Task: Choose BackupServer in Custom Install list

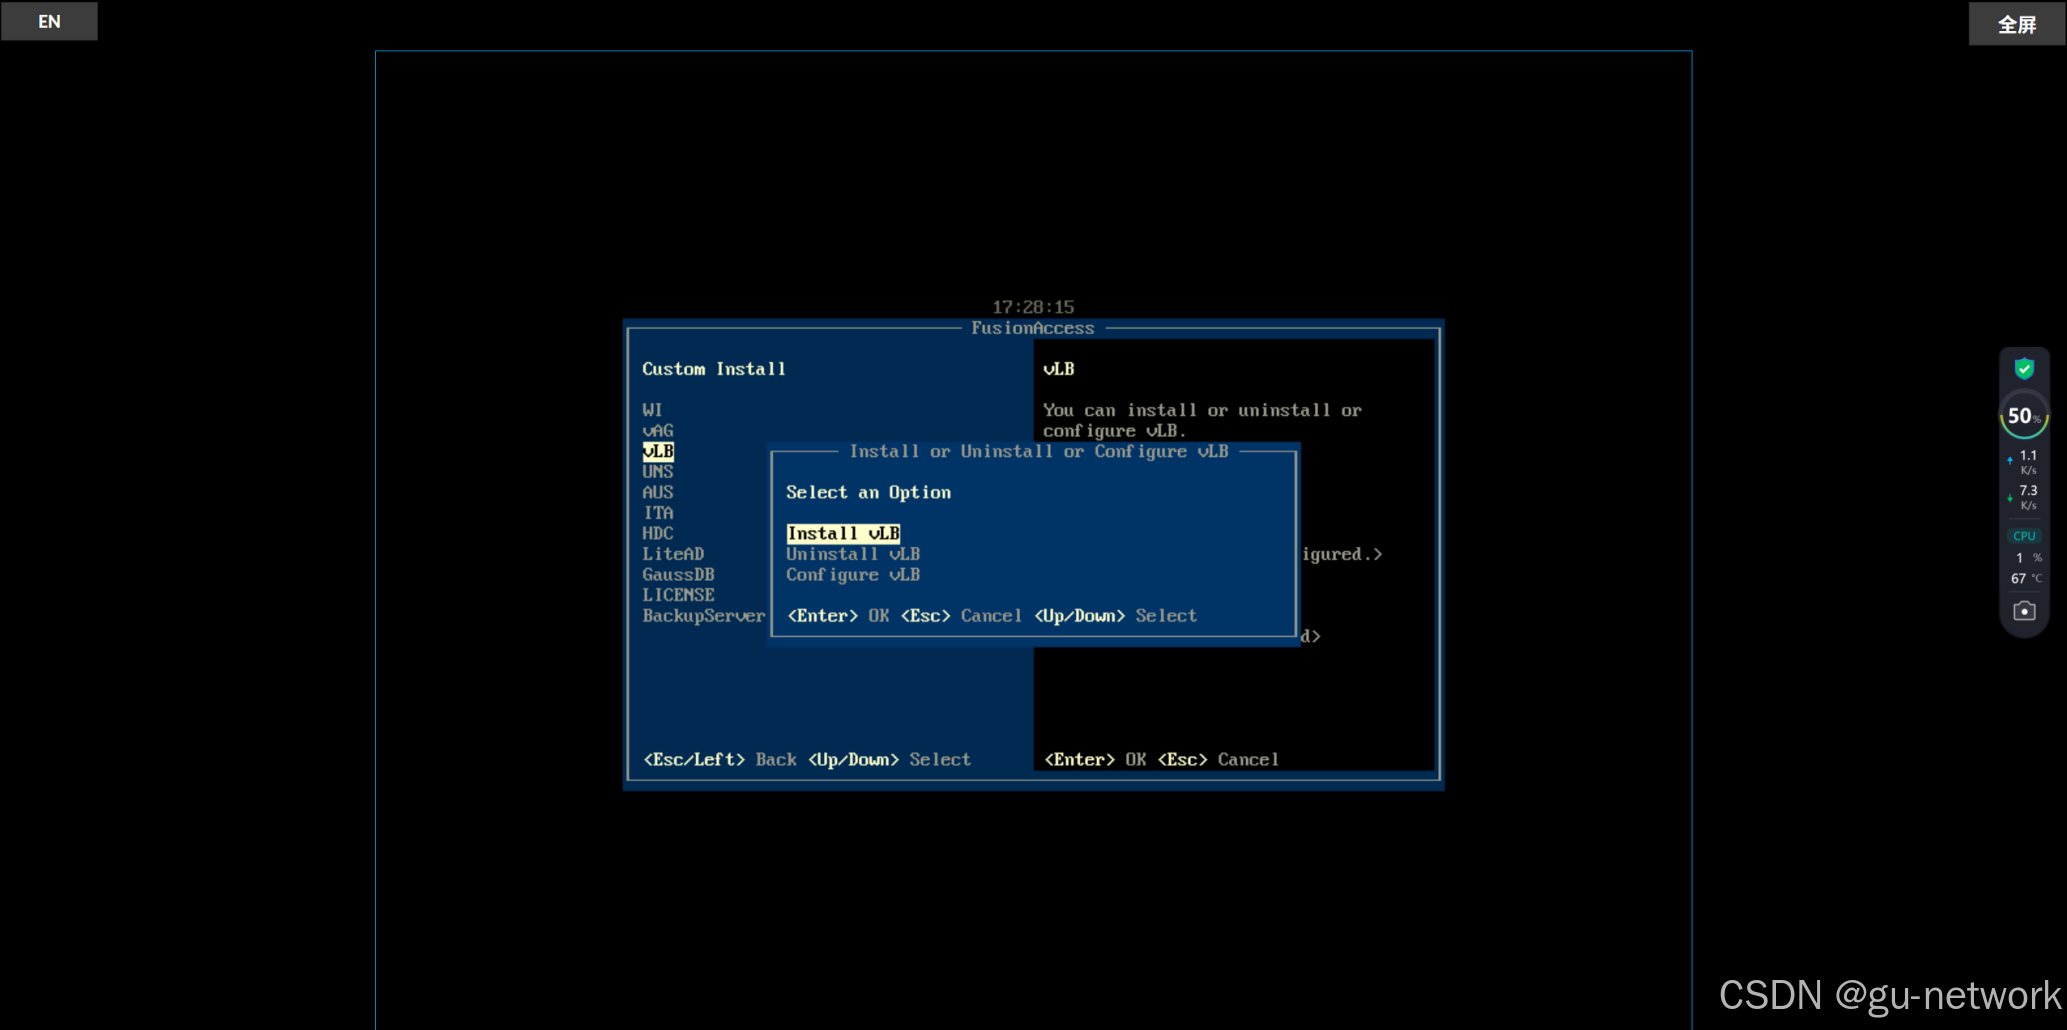Action: coord(704,616)
